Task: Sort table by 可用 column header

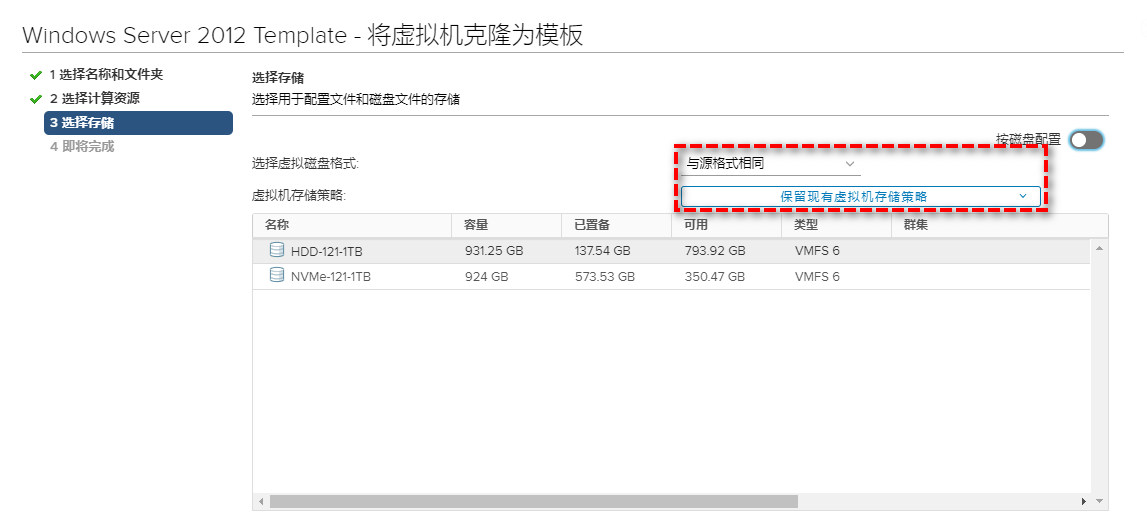Action: click(696, 225)
